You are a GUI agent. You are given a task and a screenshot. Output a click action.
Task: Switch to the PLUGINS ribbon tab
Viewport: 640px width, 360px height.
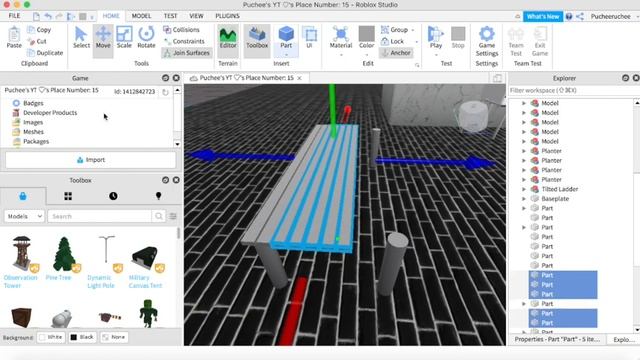(x=227, y=16)
